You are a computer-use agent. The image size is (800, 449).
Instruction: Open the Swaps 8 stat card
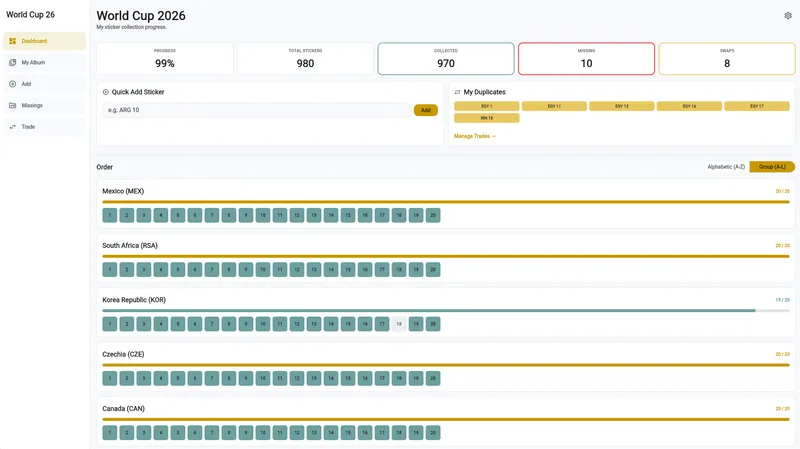pyautogui.click(x=727, y=59)
